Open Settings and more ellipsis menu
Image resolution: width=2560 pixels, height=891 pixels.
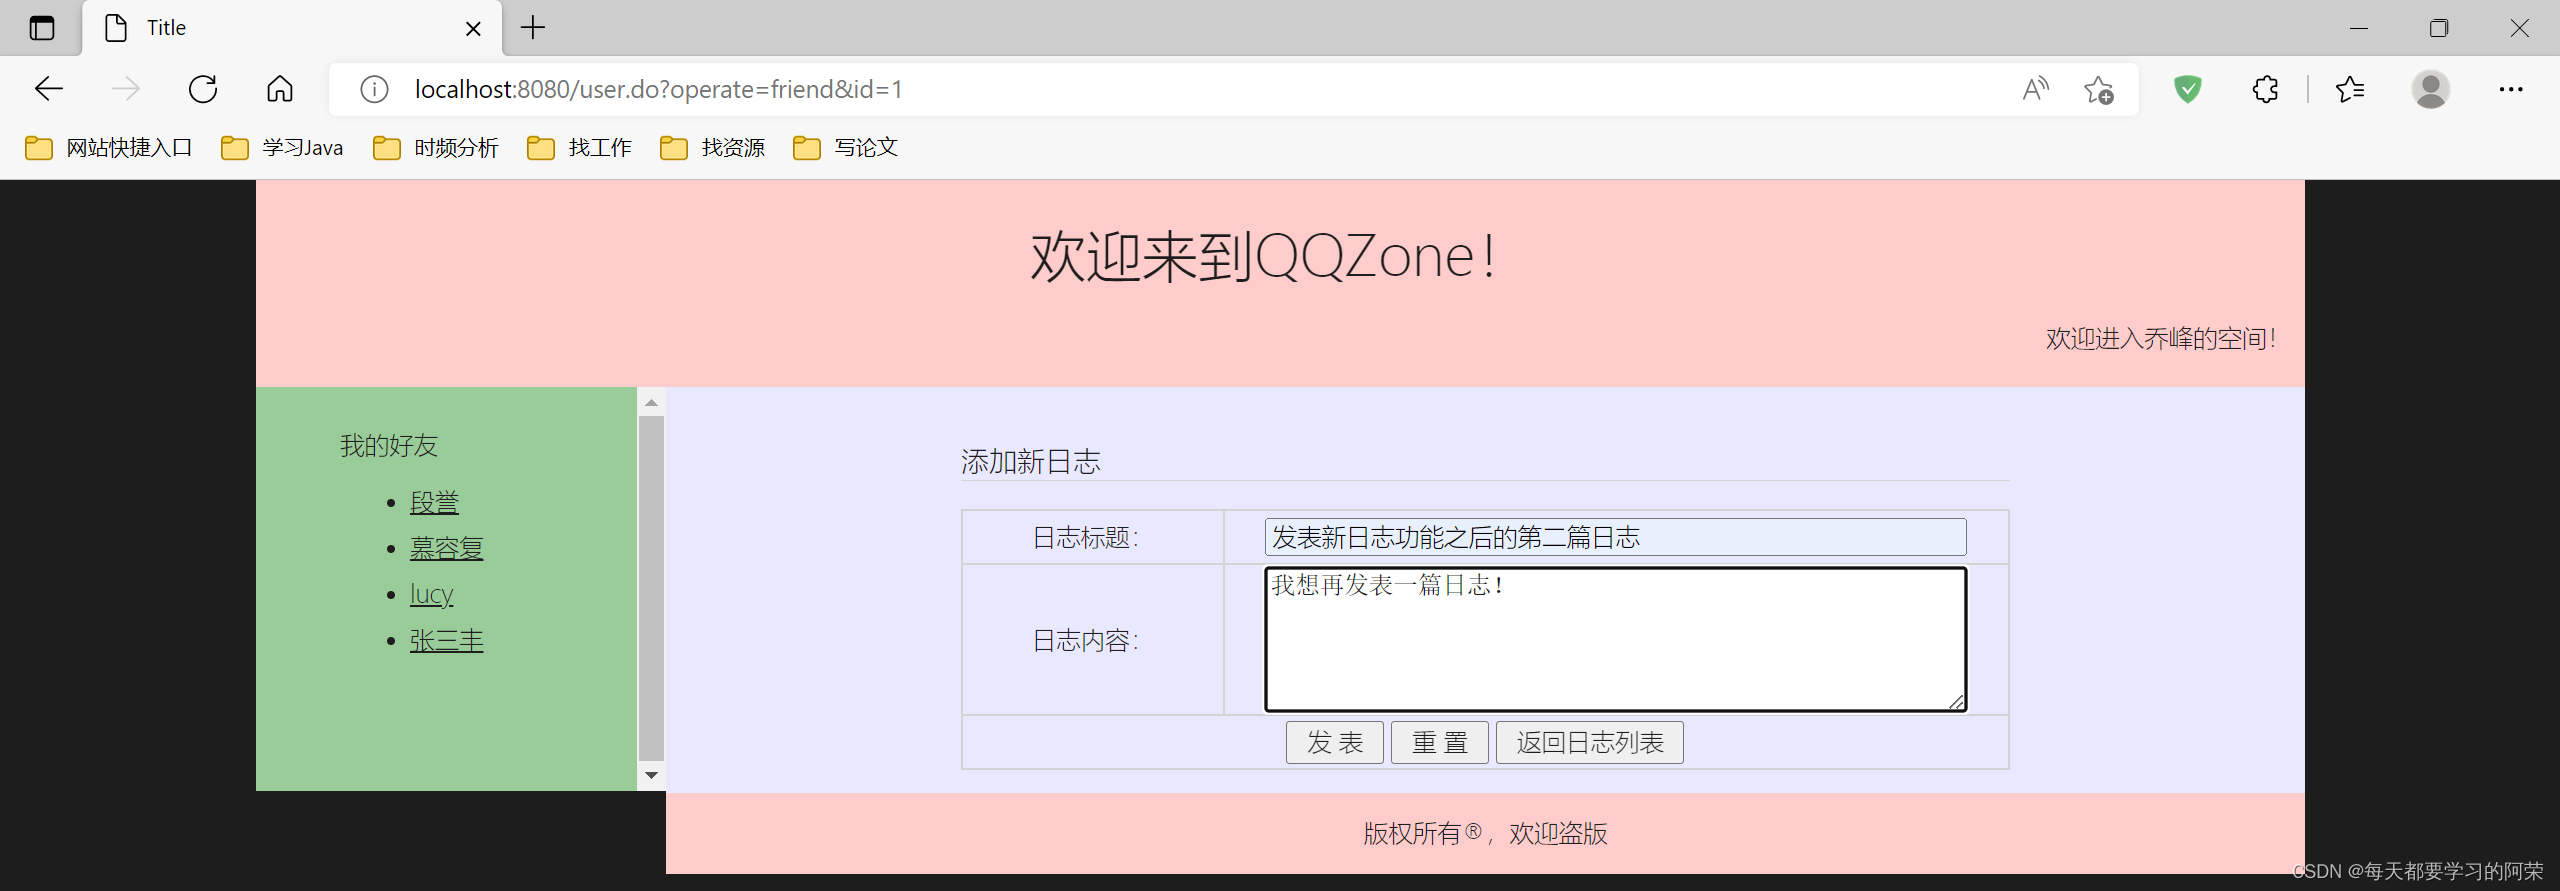pos(2510,89)
